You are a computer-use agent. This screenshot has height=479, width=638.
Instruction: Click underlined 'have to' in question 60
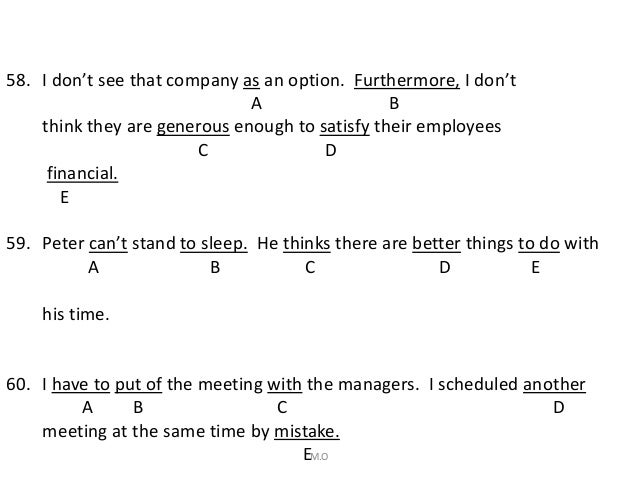point(81,385)
